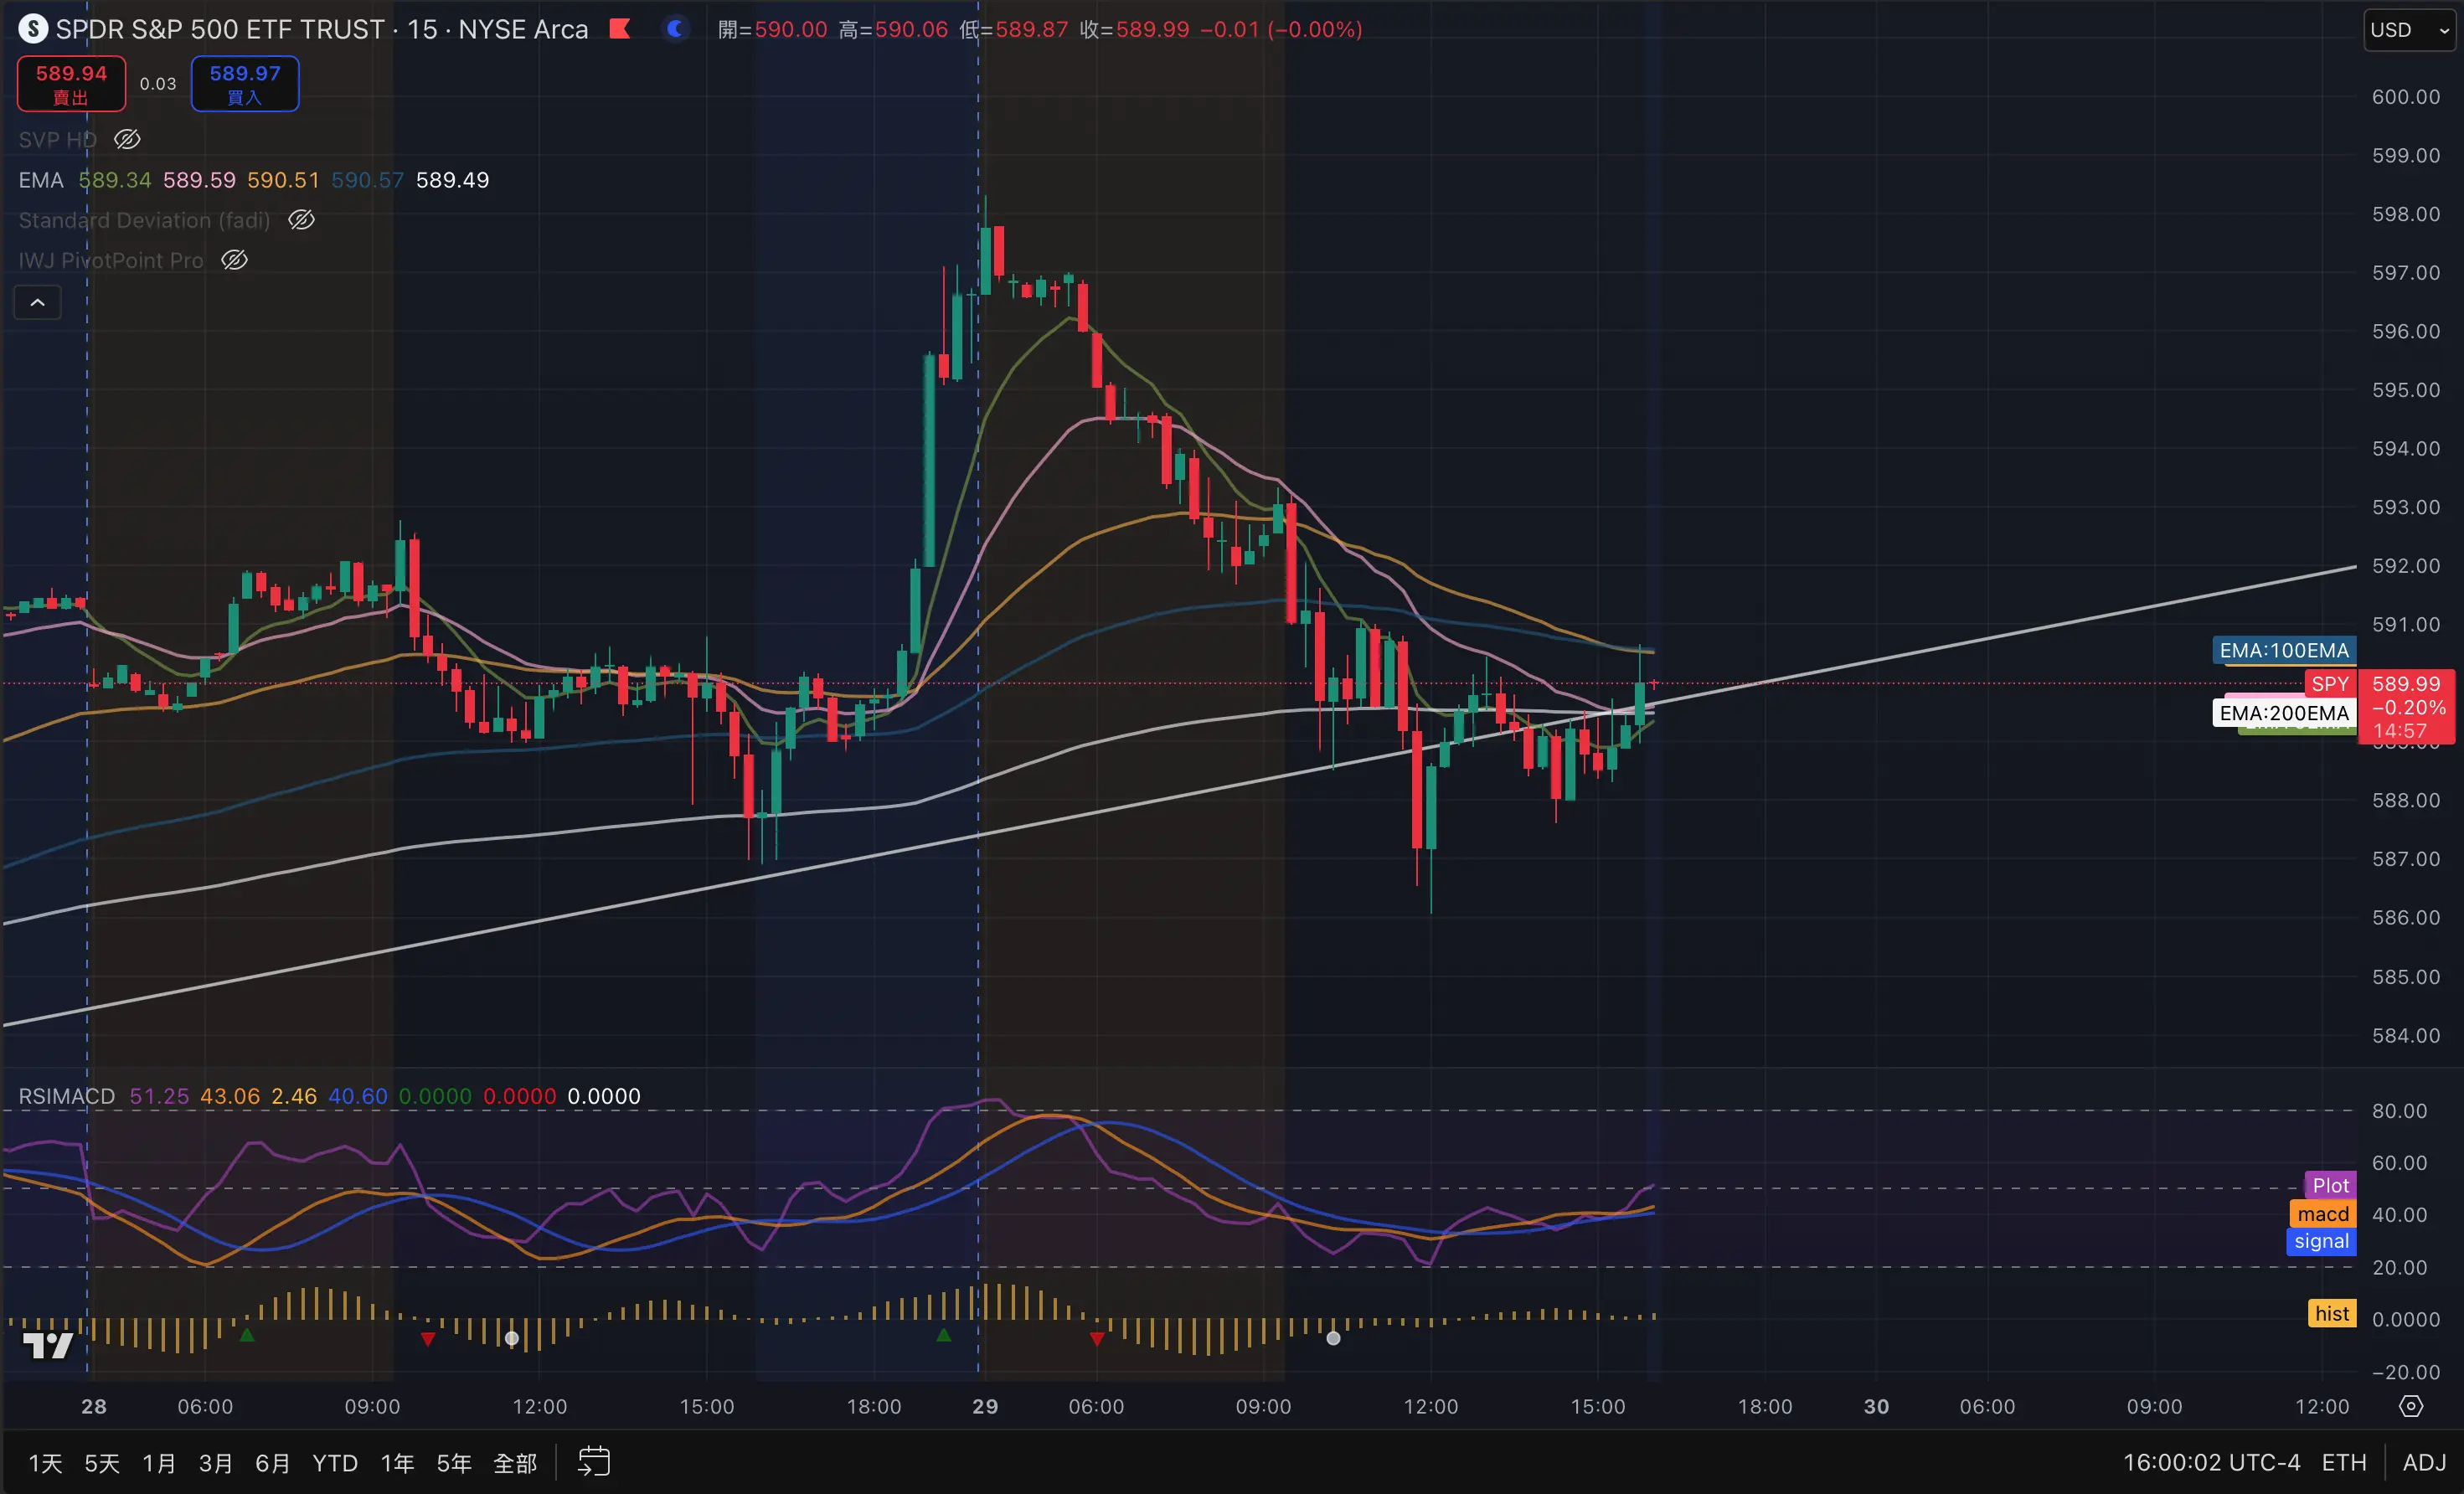The image size is (2464, 1494).
Task: Click the second green up-arrow near date 29
Action: [943, 1335]
